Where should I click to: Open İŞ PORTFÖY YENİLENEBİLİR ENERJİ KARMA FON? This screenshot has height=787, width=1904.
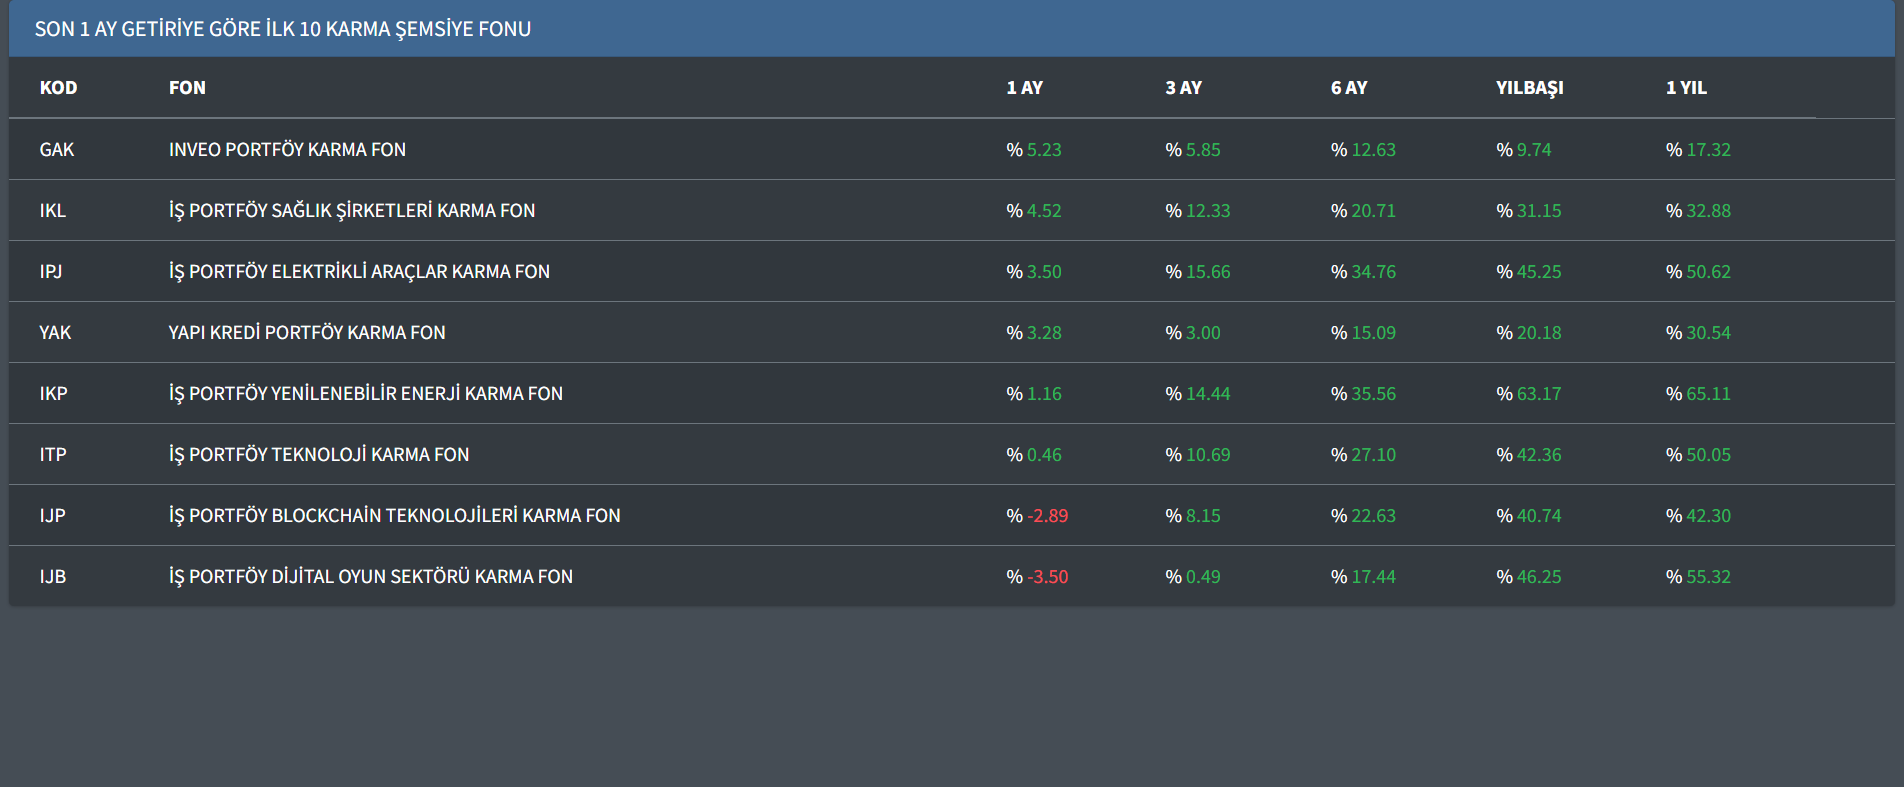tap(366, 394)
